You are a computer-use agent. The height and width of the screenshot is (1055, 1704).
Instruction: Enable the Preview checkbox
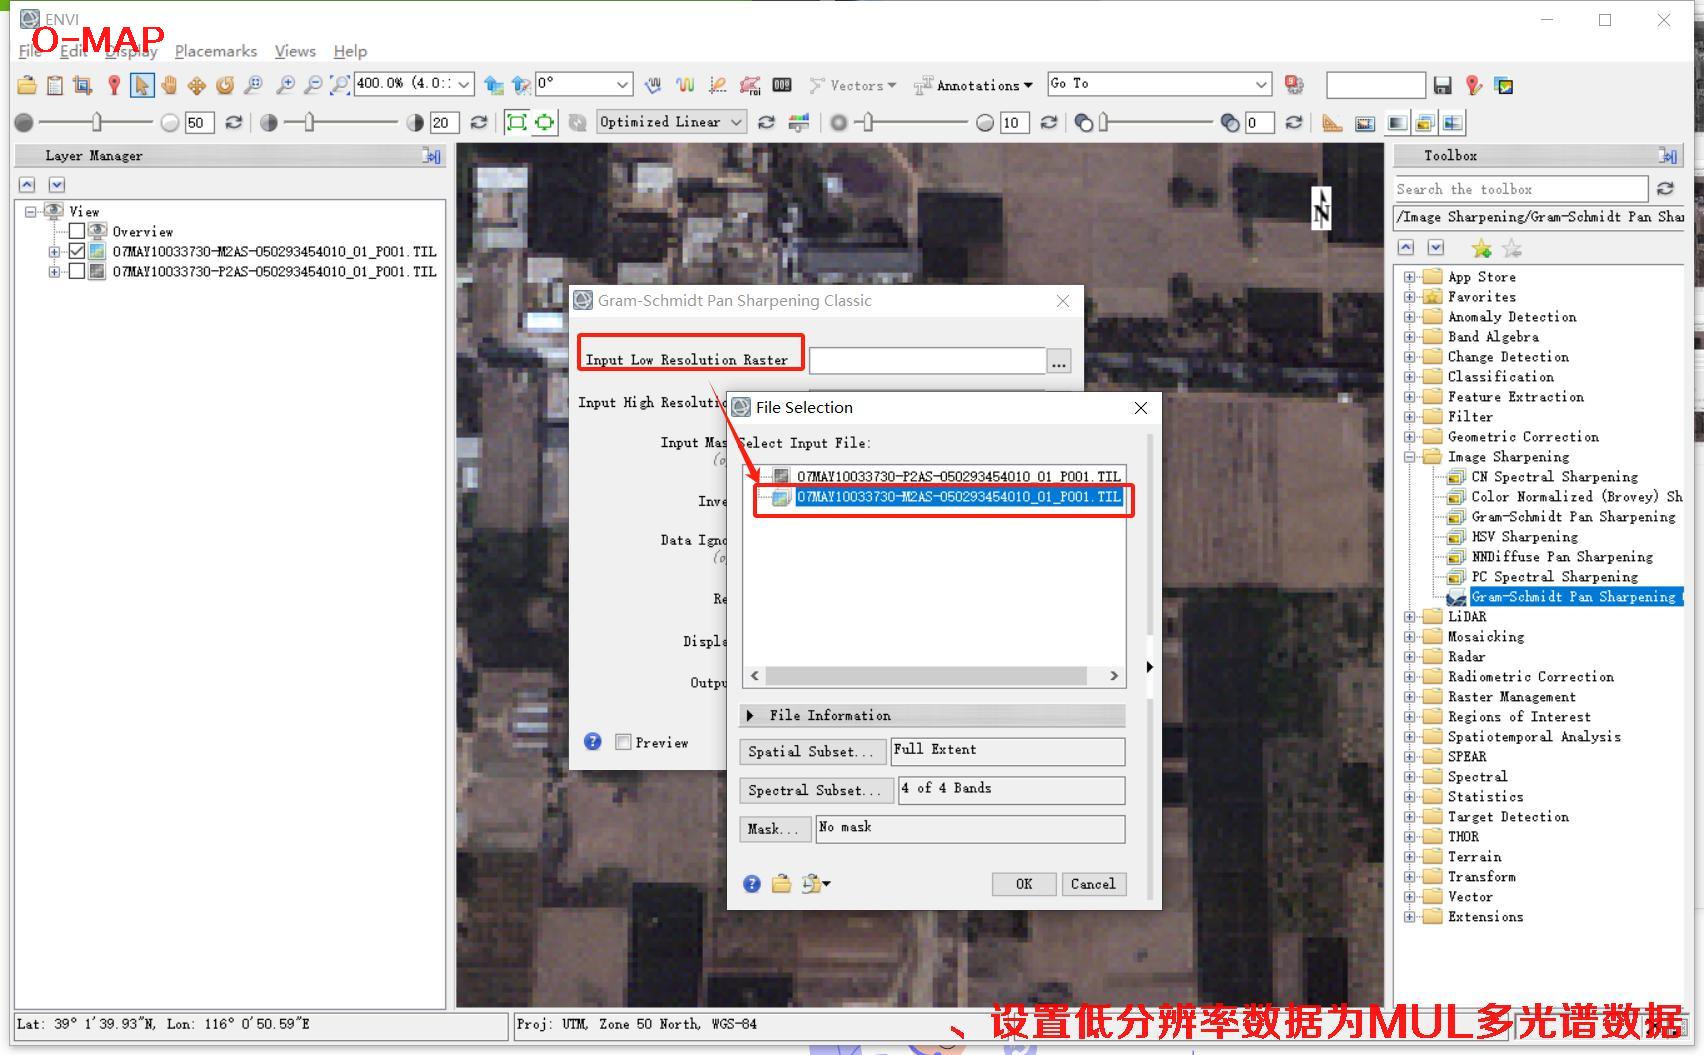tap(623, 742)
